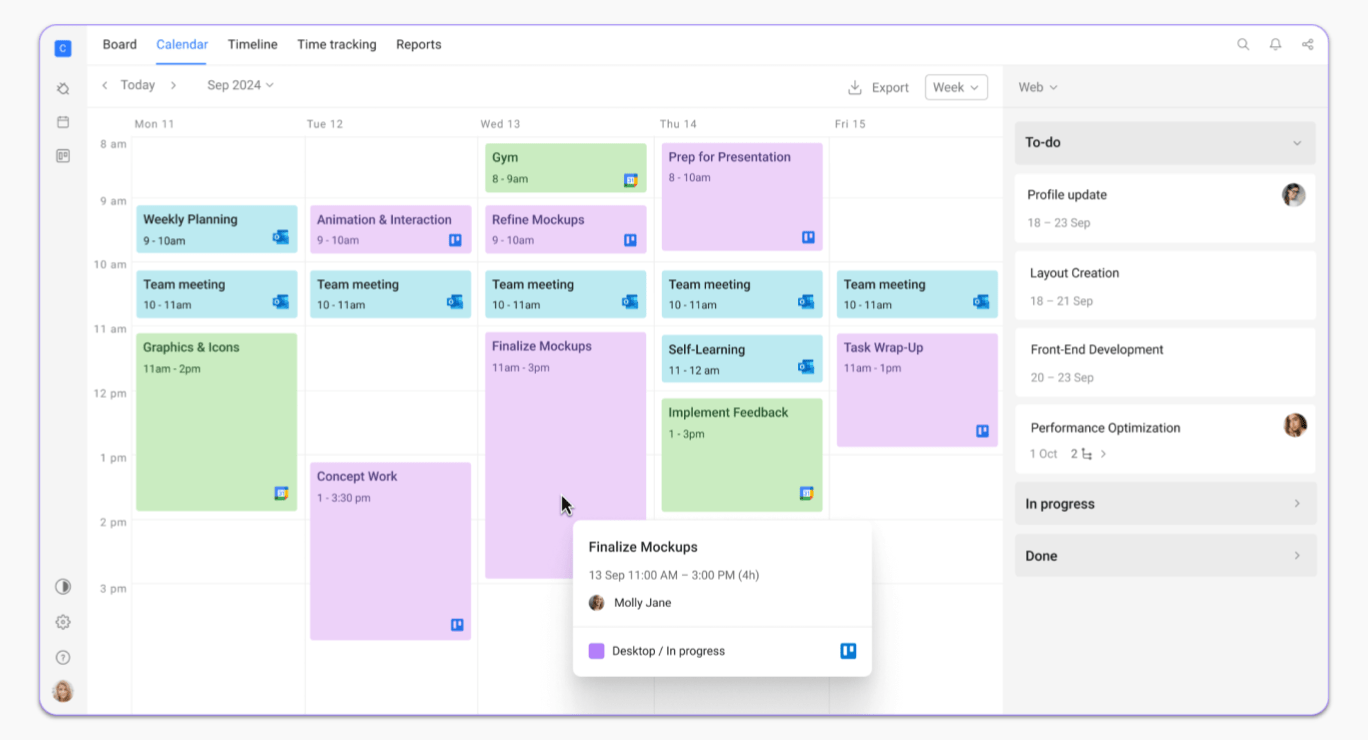
Task: Collapse the To-do section
Action: (1296, 142)
